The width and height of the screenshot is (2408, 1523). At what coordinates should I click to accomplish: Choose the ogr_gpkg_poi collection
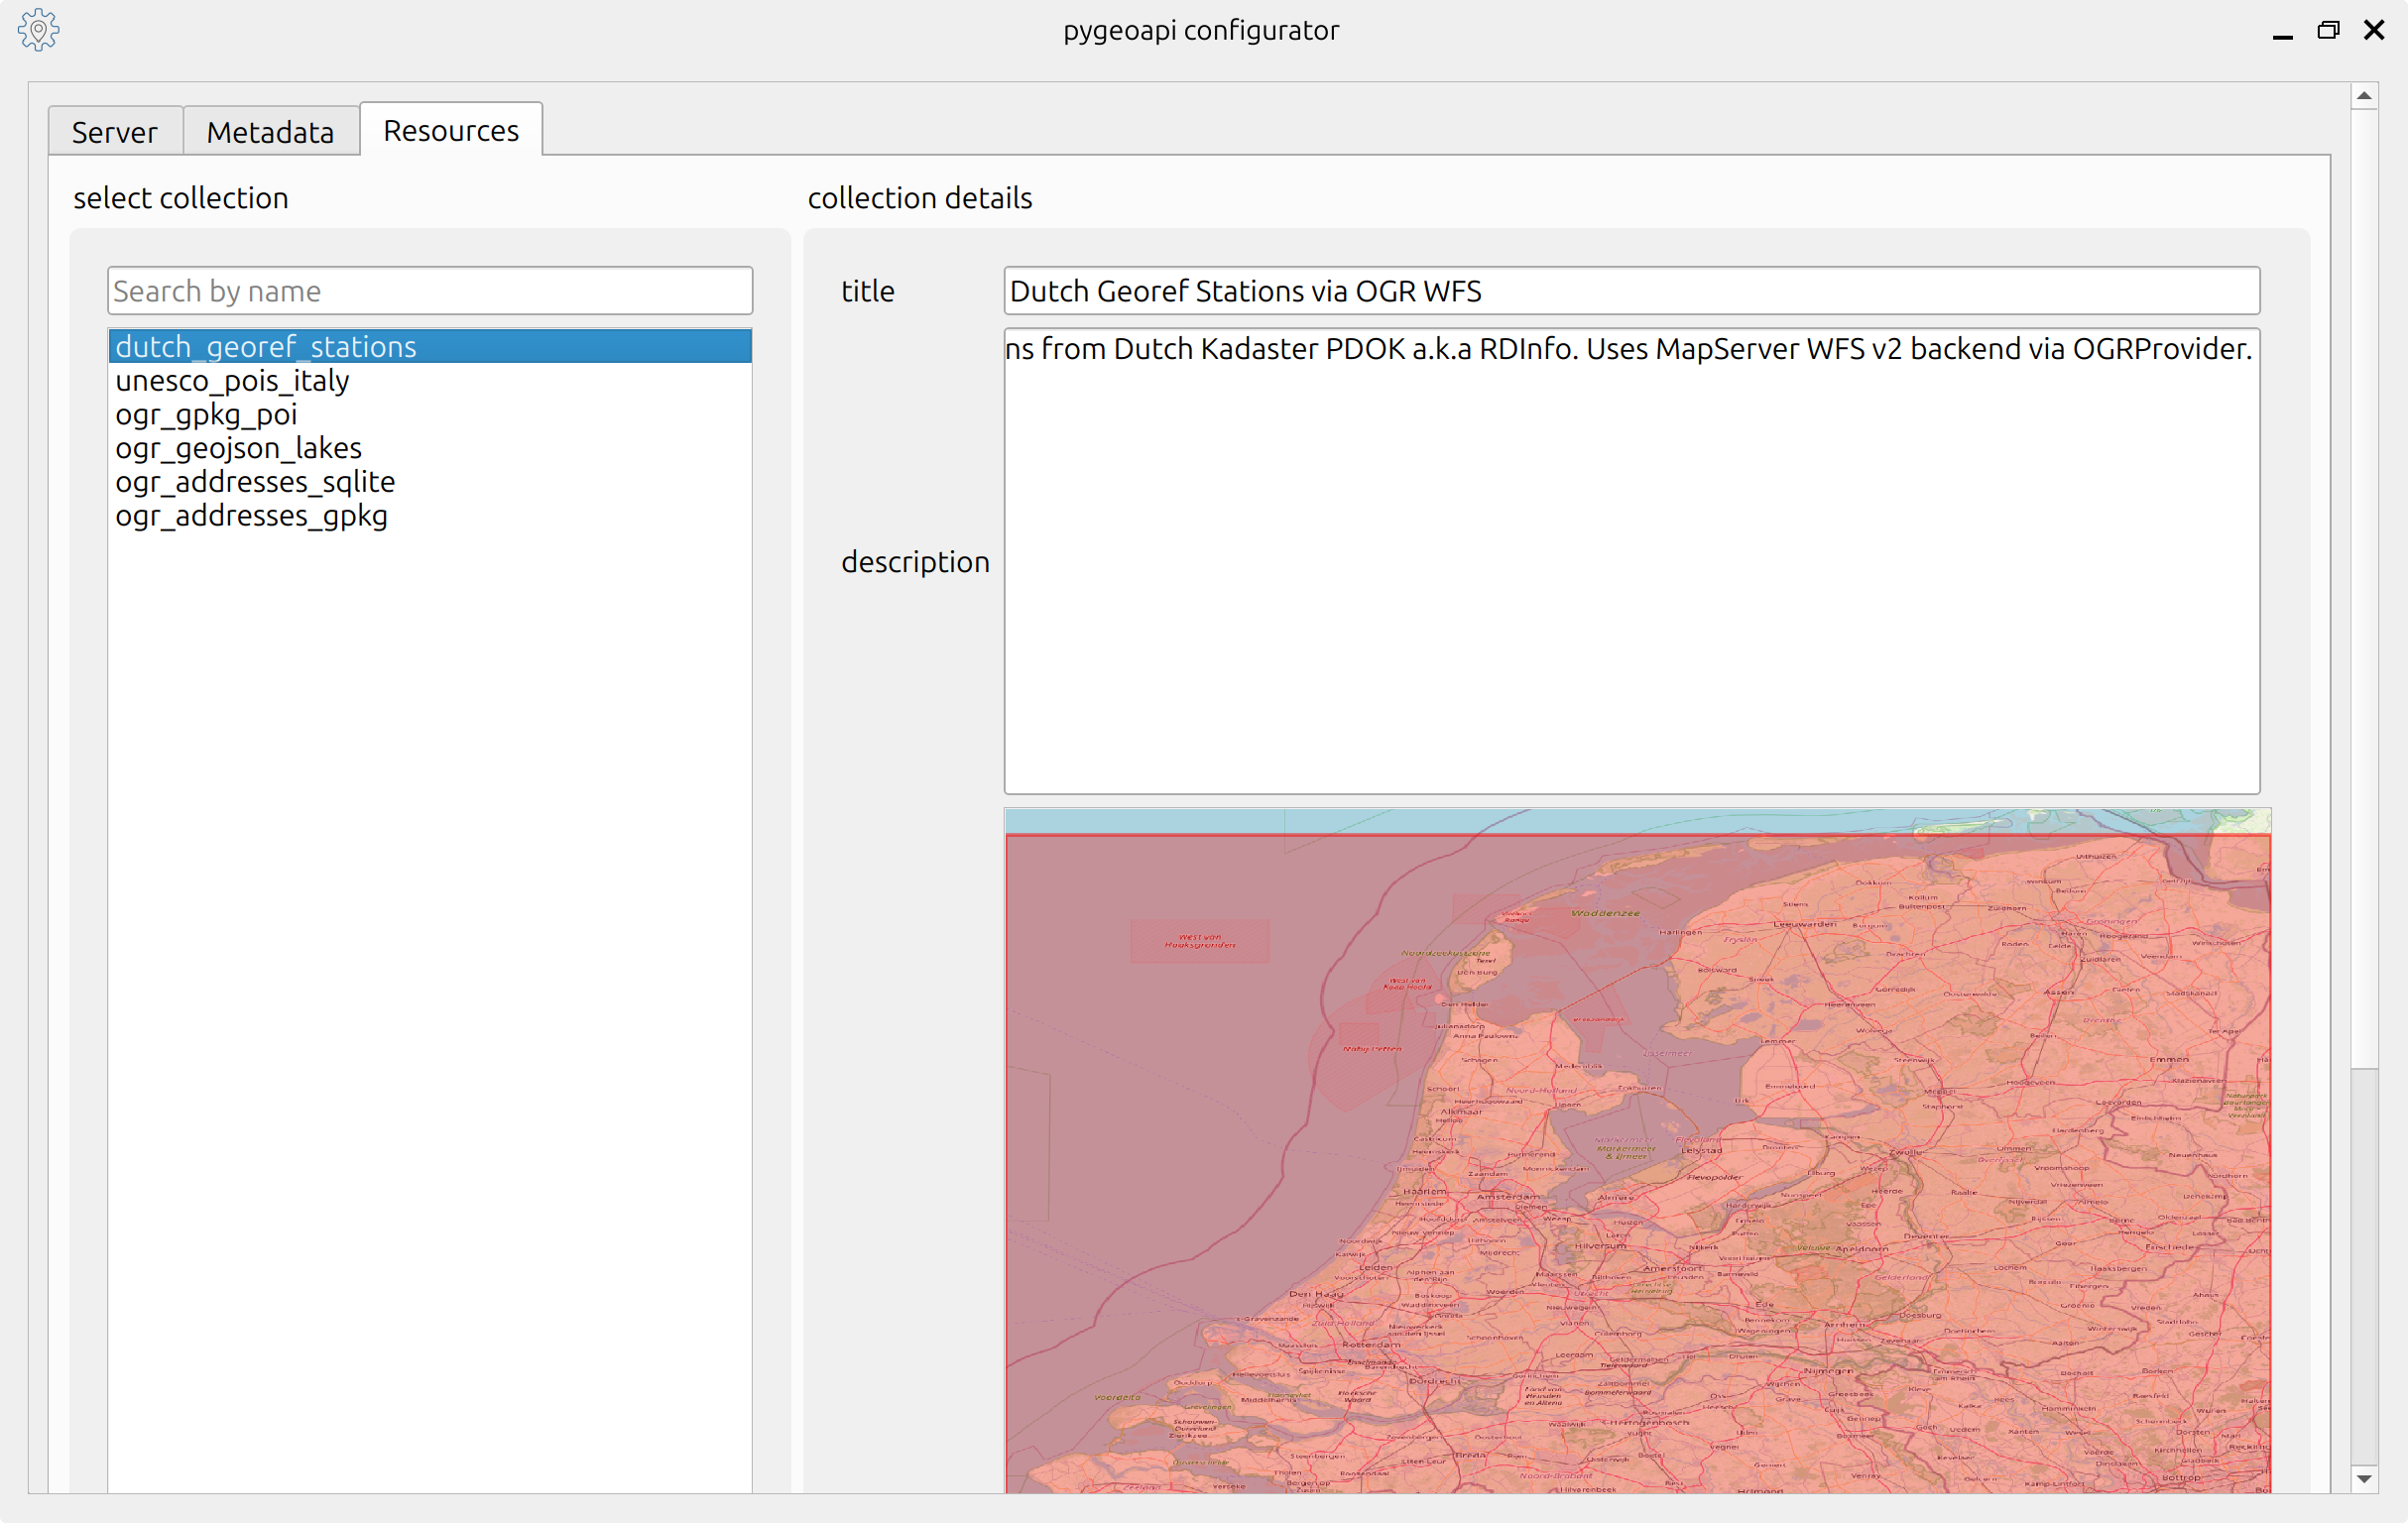[x=206, y=414]
